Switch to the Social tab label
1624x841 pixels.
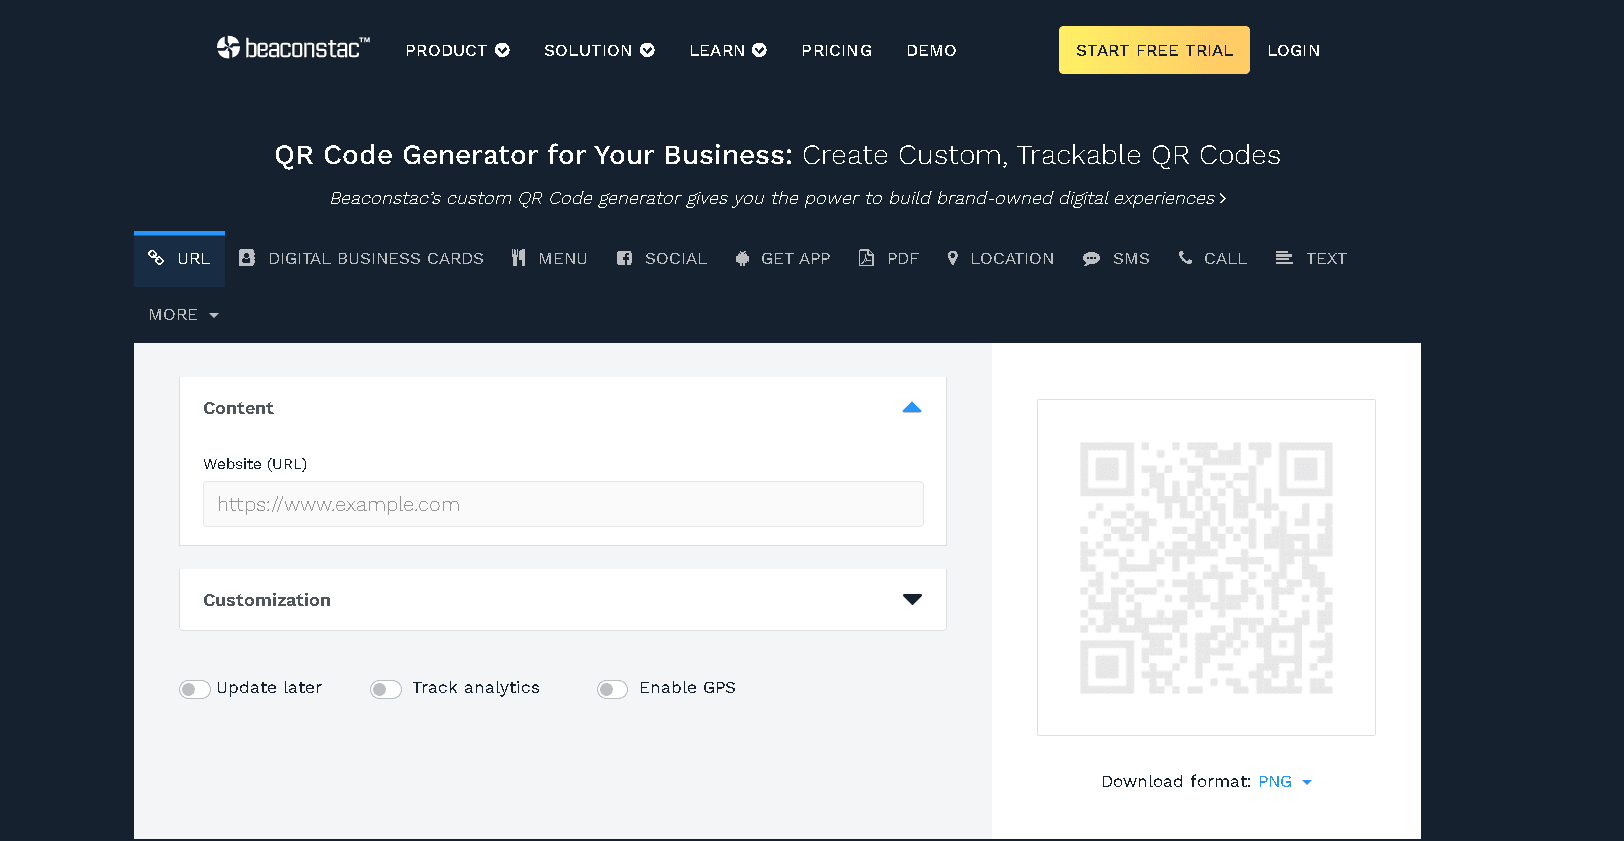(x=676, y=258)
